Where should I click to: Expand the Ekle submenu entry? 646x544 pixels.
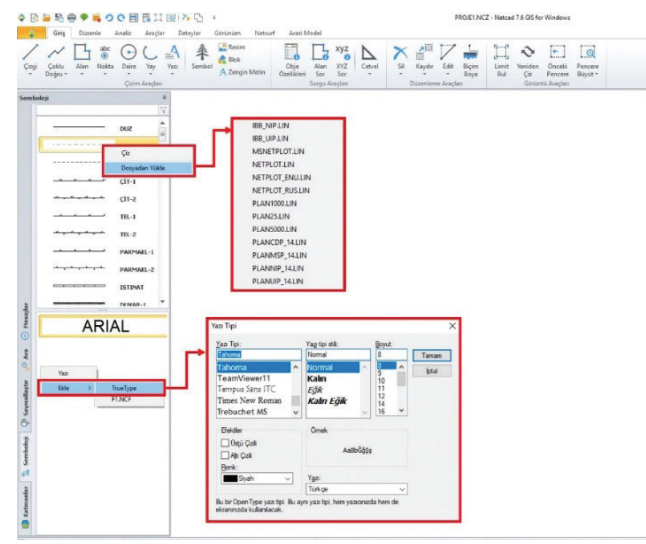(x=66, y=387)
